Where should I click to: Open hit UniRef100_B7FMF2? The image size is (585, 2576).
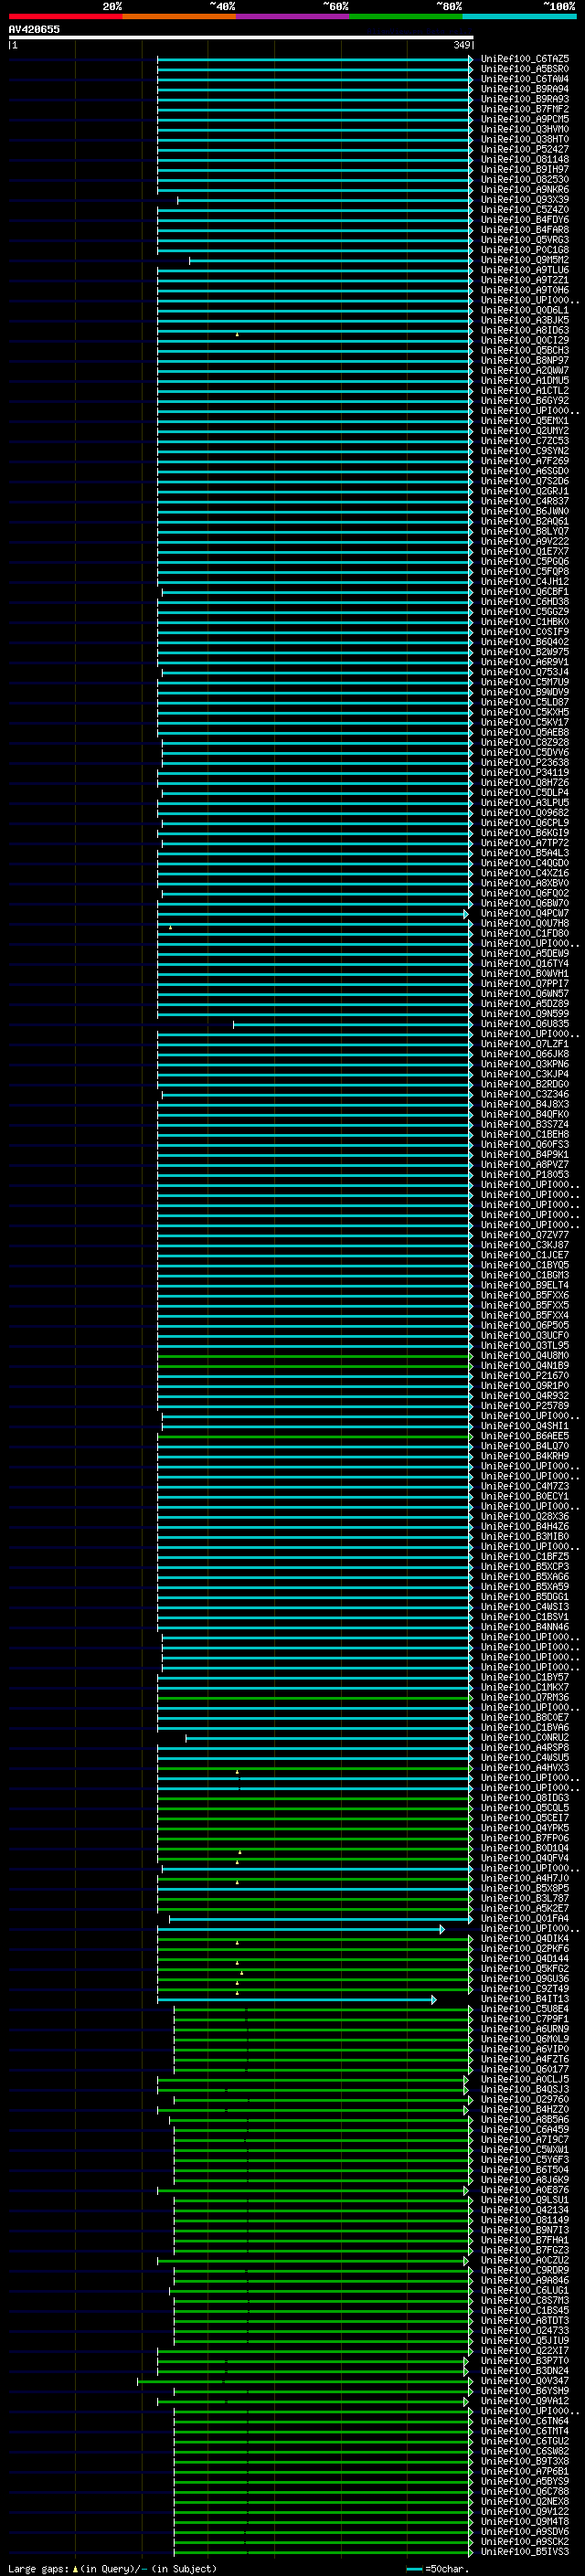click(525, 109)
